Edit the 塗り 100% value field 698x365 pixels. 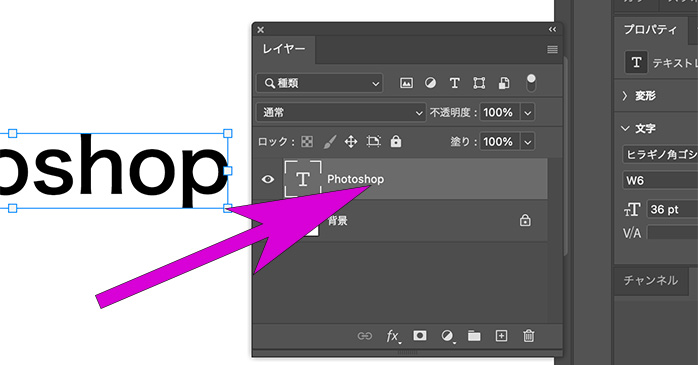pos(499,142)
